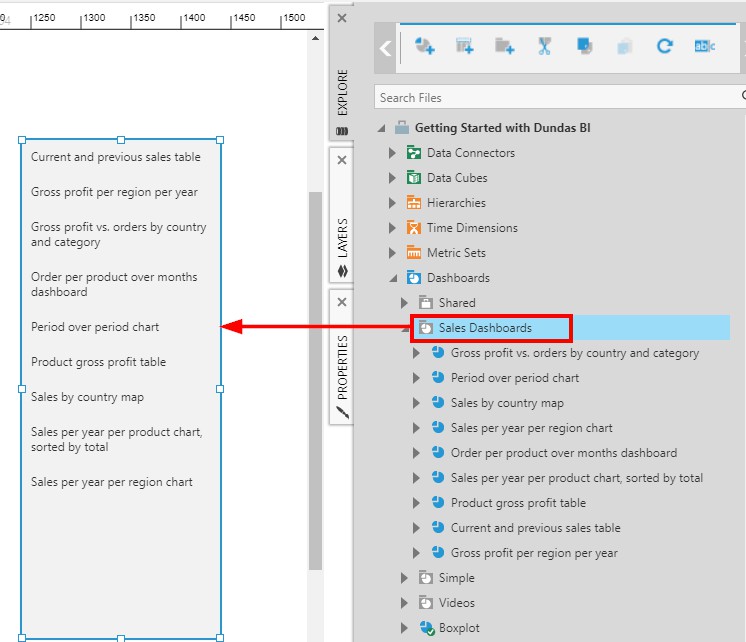Click the new dashboard toolbar icon

coord(425,46)
